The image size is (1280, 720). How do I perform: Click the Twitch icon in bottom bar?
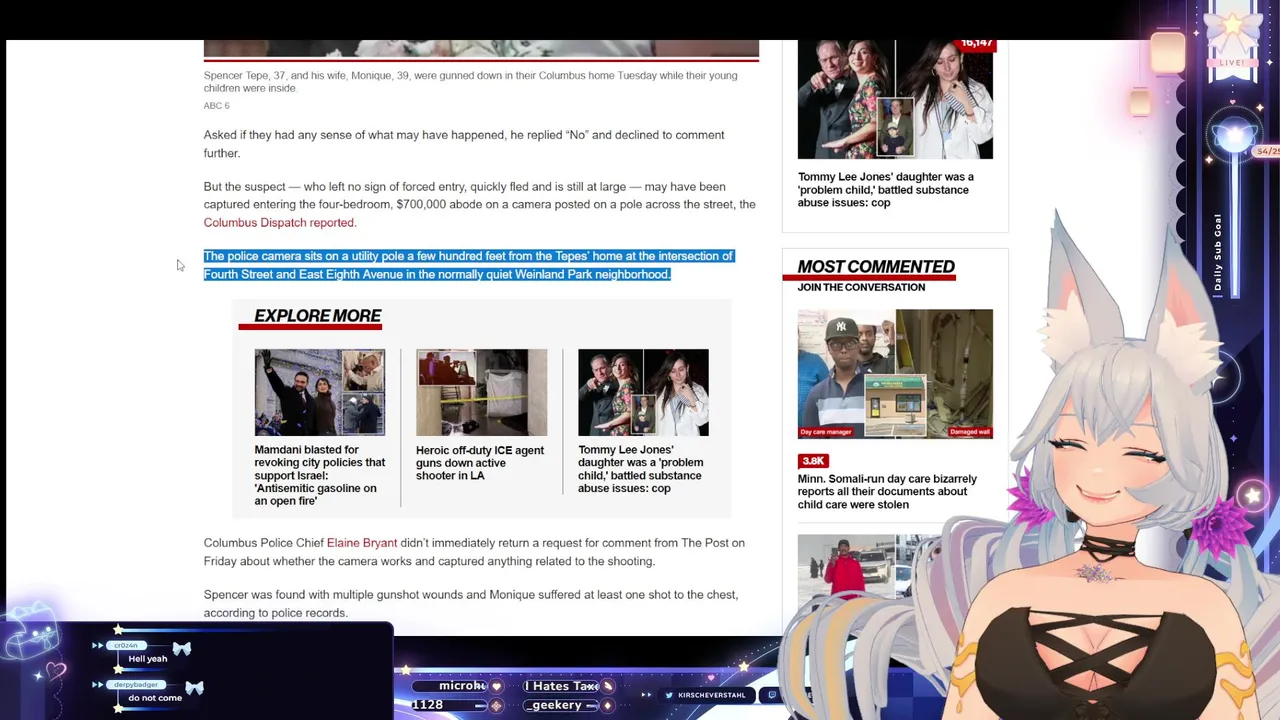(771, 695)
